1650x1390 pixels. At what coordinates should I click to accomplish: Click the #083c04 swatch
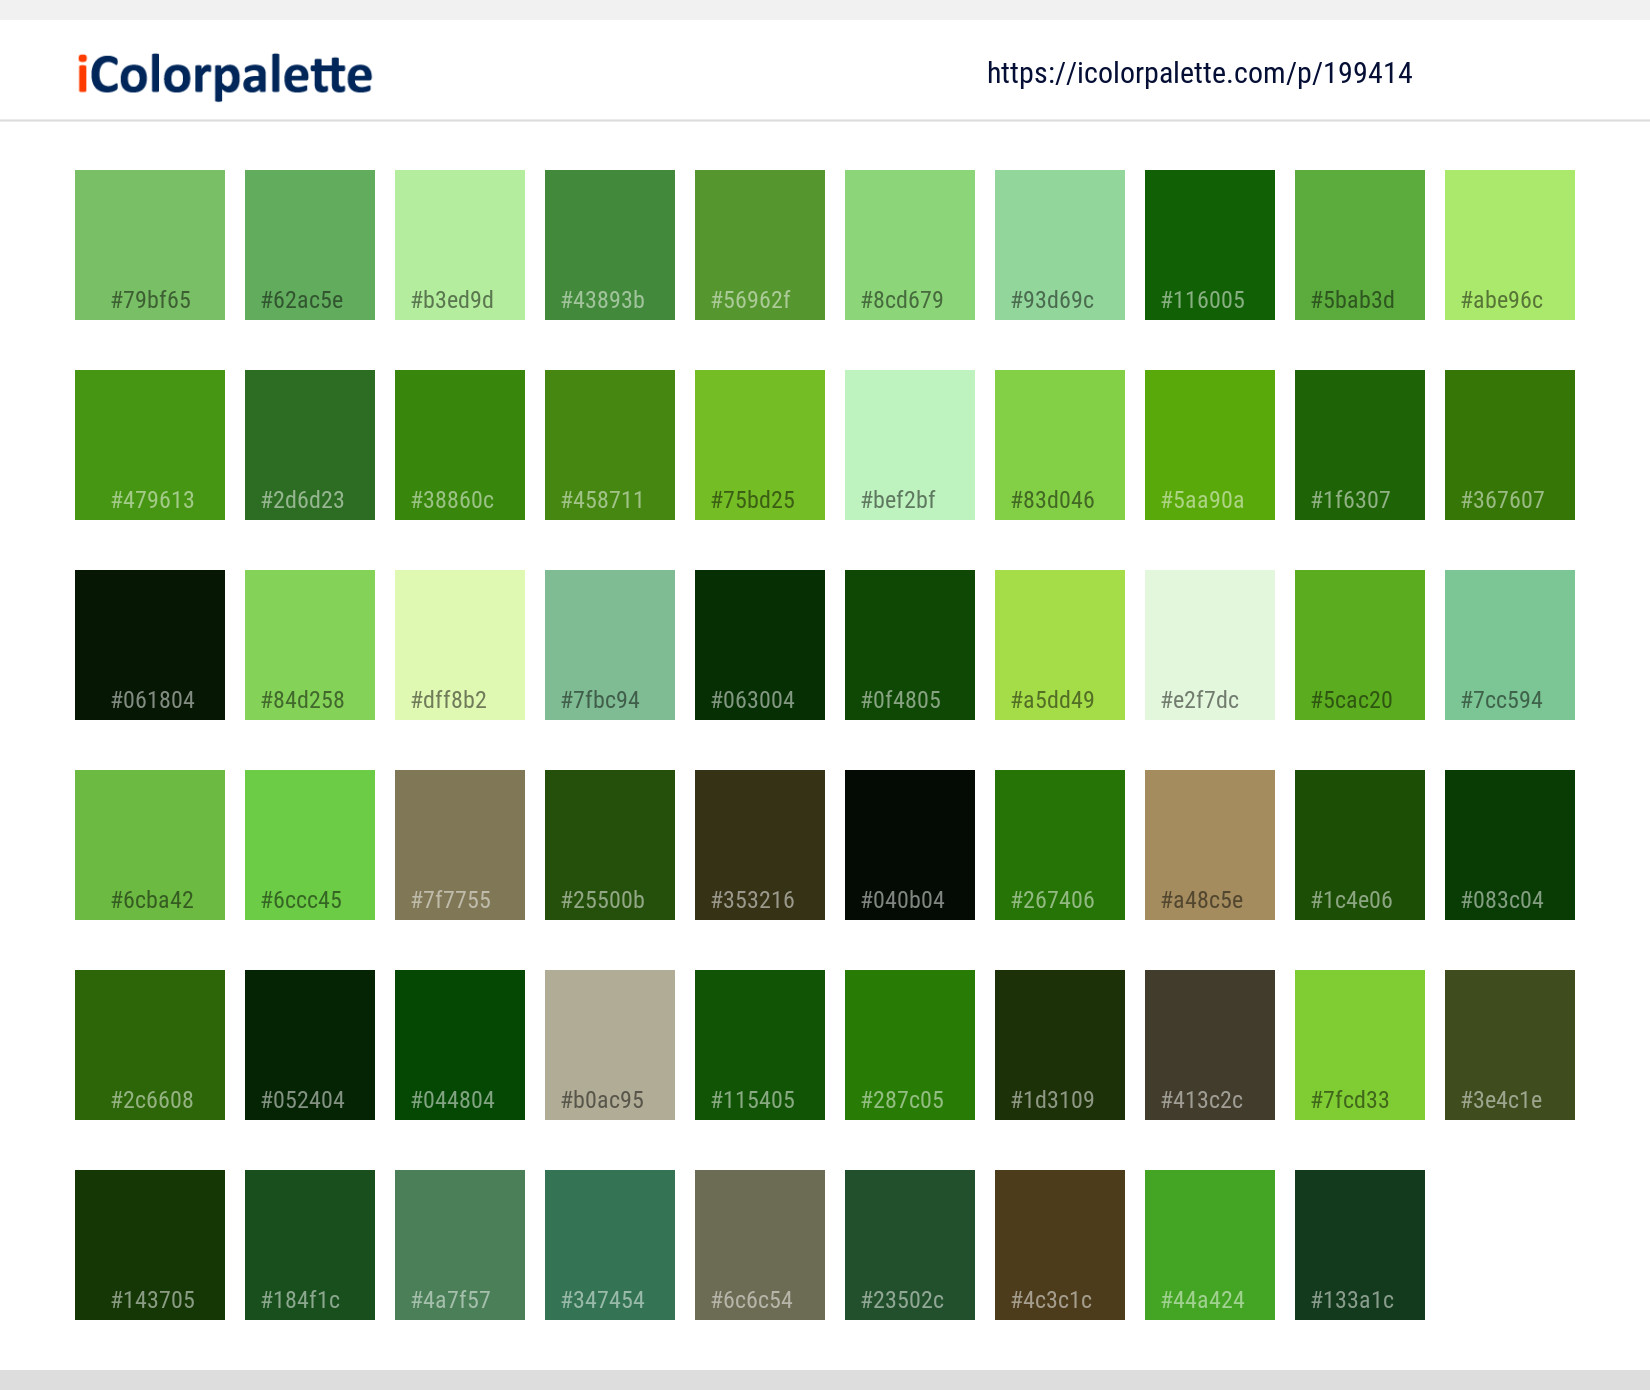[1510, 845]
